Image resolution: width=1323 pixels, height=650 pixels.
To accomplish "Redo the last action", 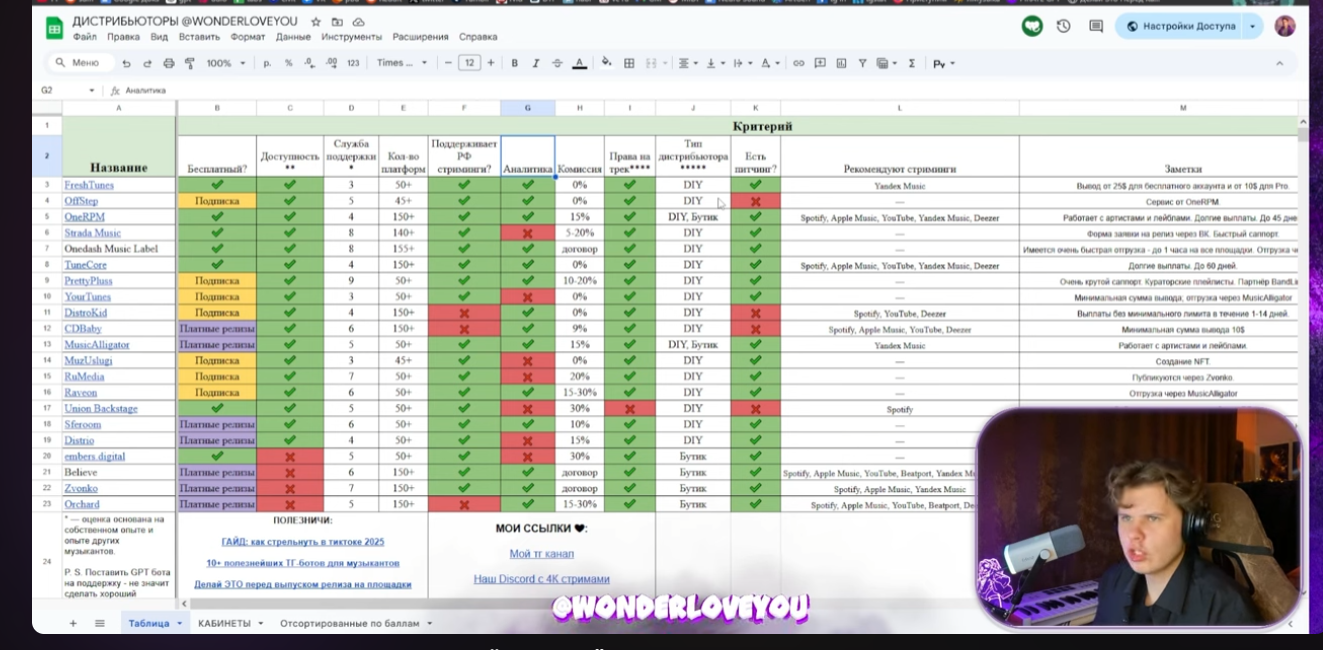I will [x=147, y=63].
